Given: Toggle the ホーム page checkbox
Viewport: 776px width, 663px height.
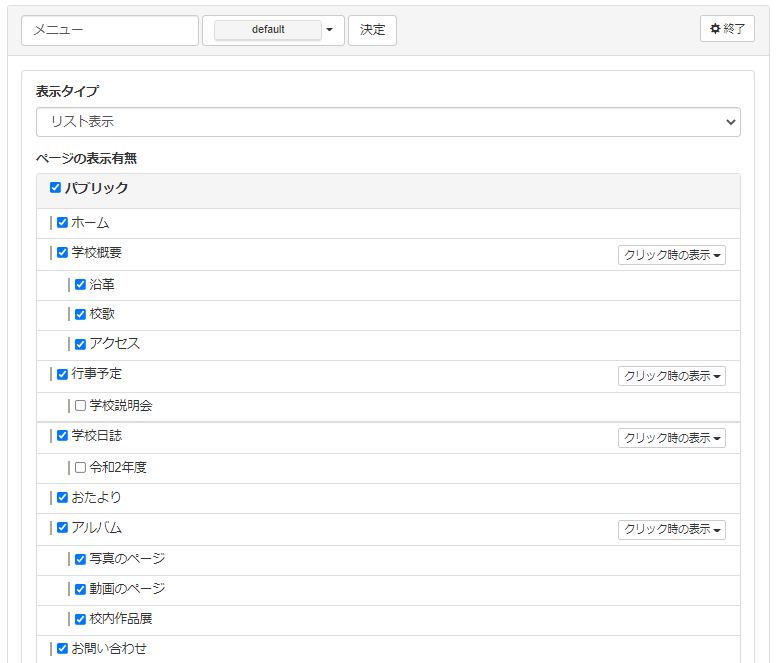Looking at the screenshot, I should click(62, 223).
